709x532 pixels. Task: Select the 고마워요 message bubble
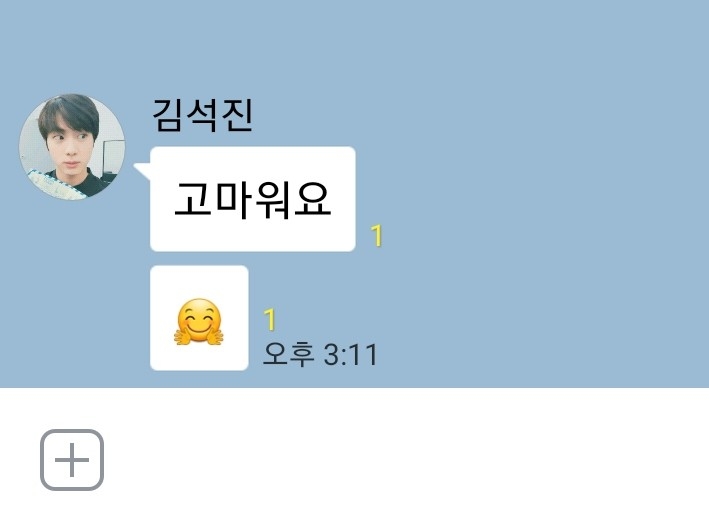[x=252, y=199]
